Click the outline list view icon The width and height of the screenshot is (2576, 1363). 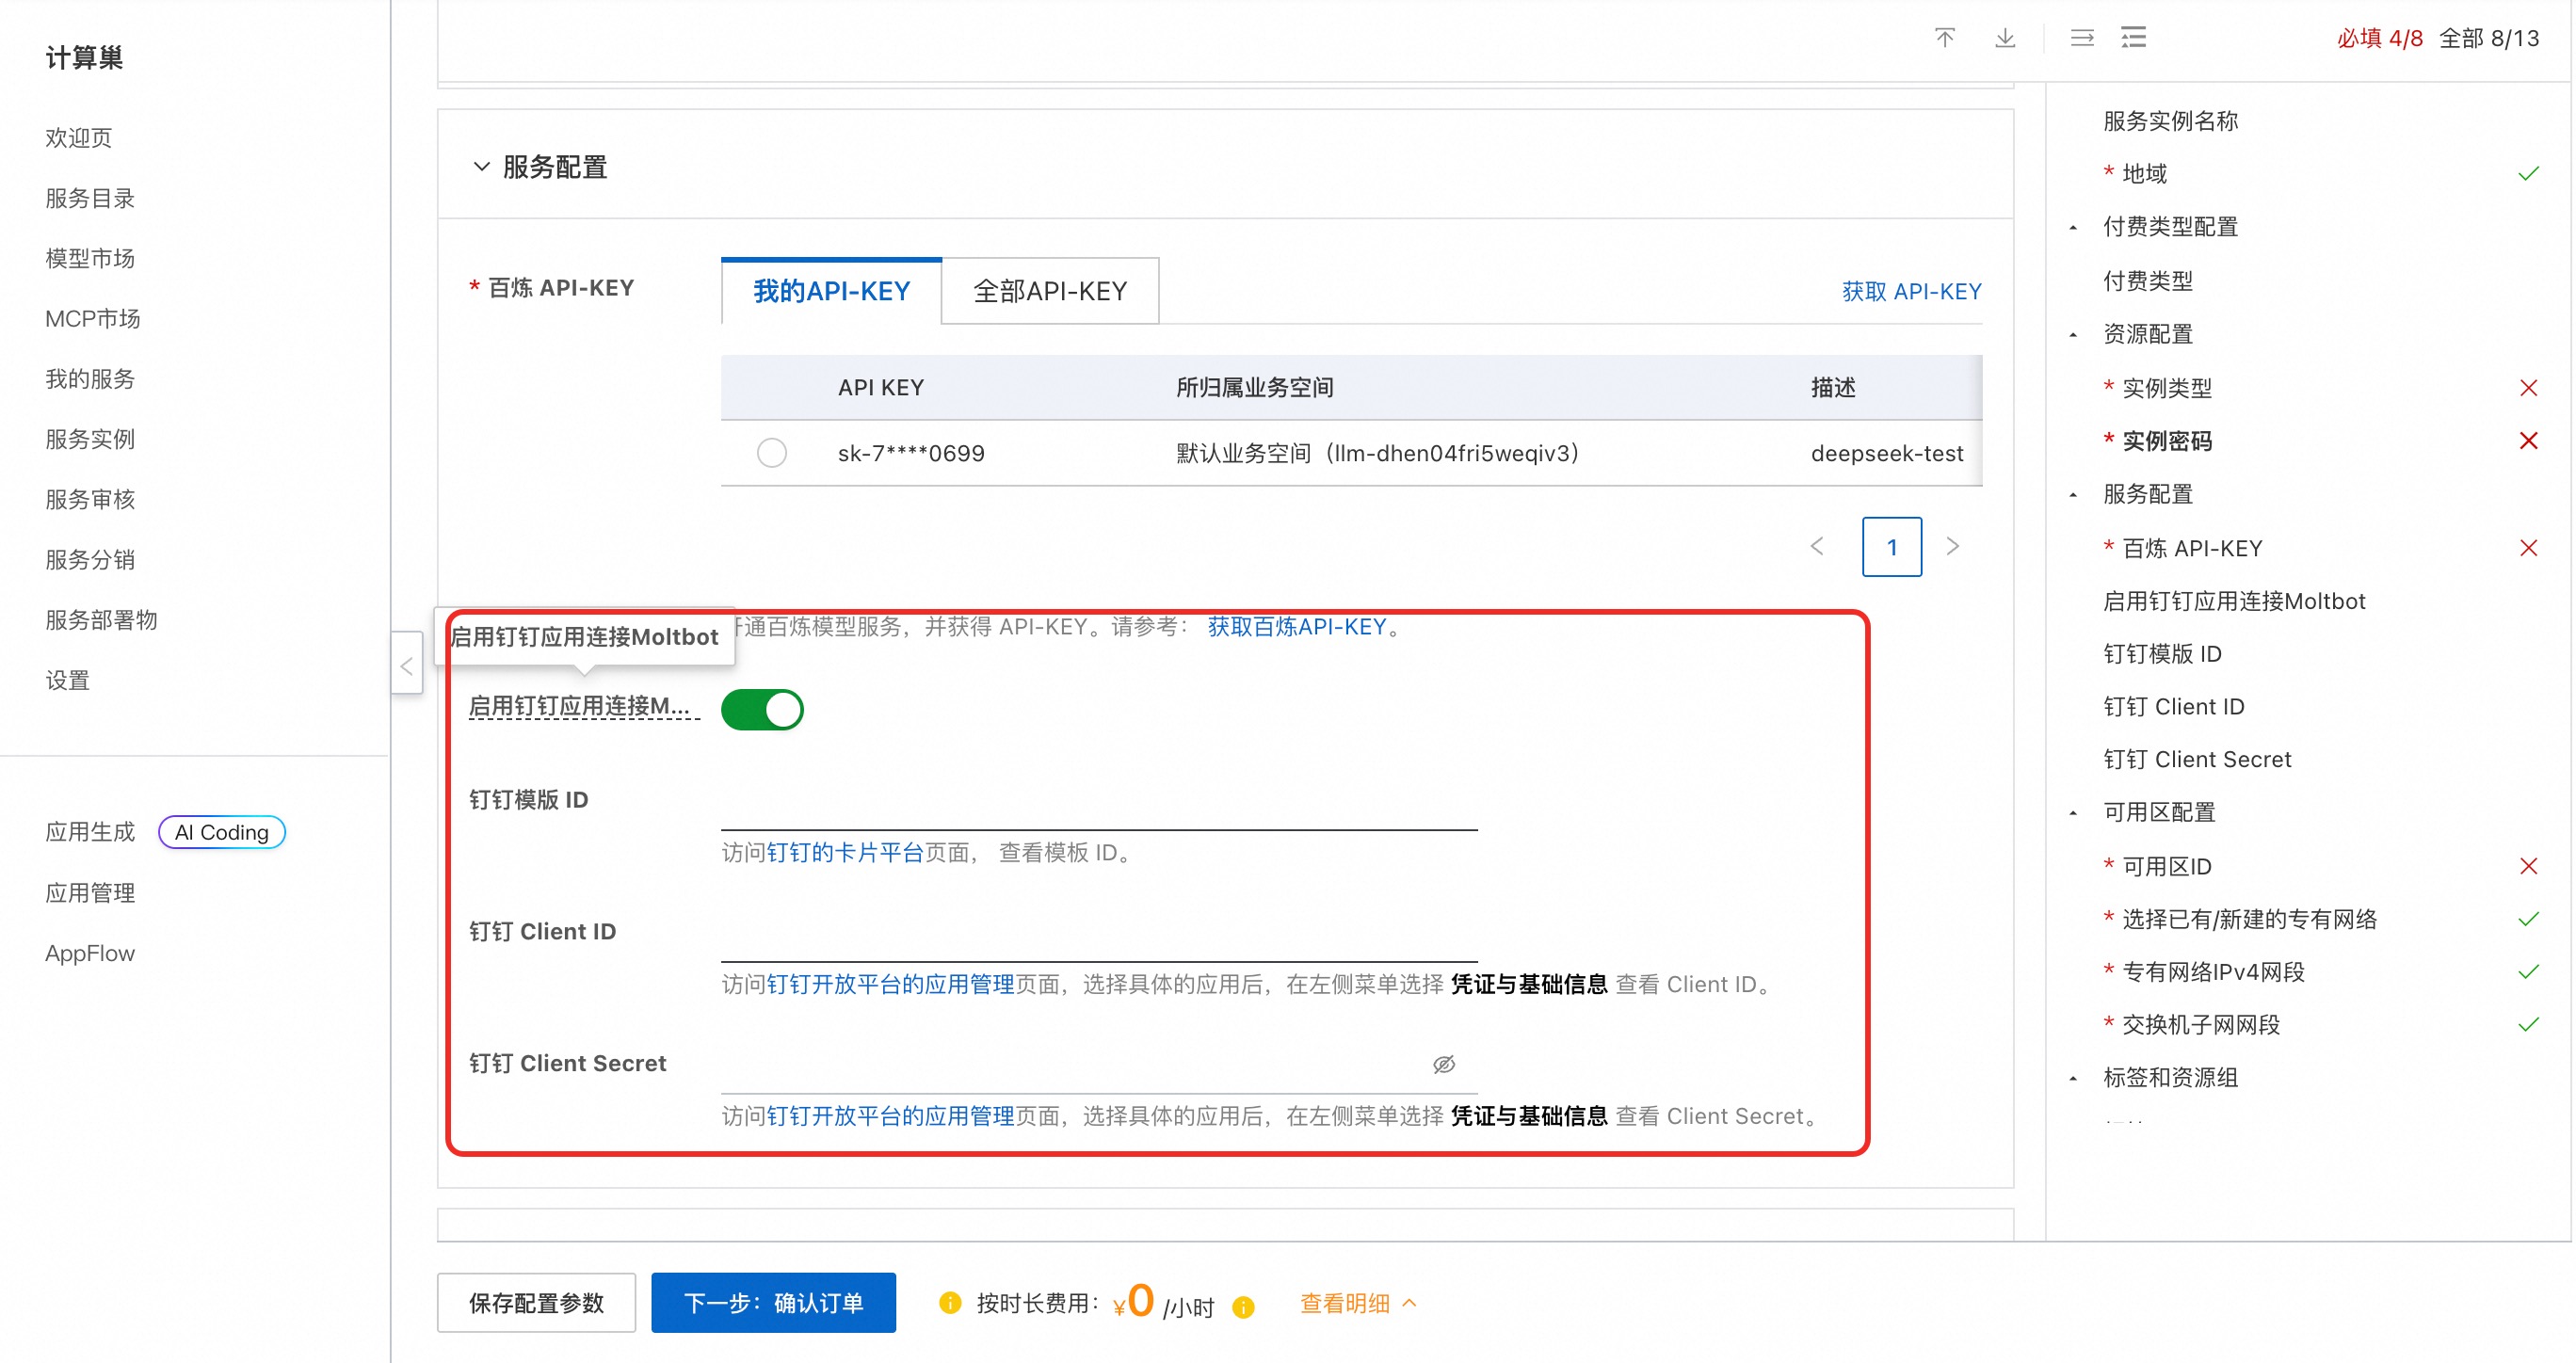click(2134, 38)
